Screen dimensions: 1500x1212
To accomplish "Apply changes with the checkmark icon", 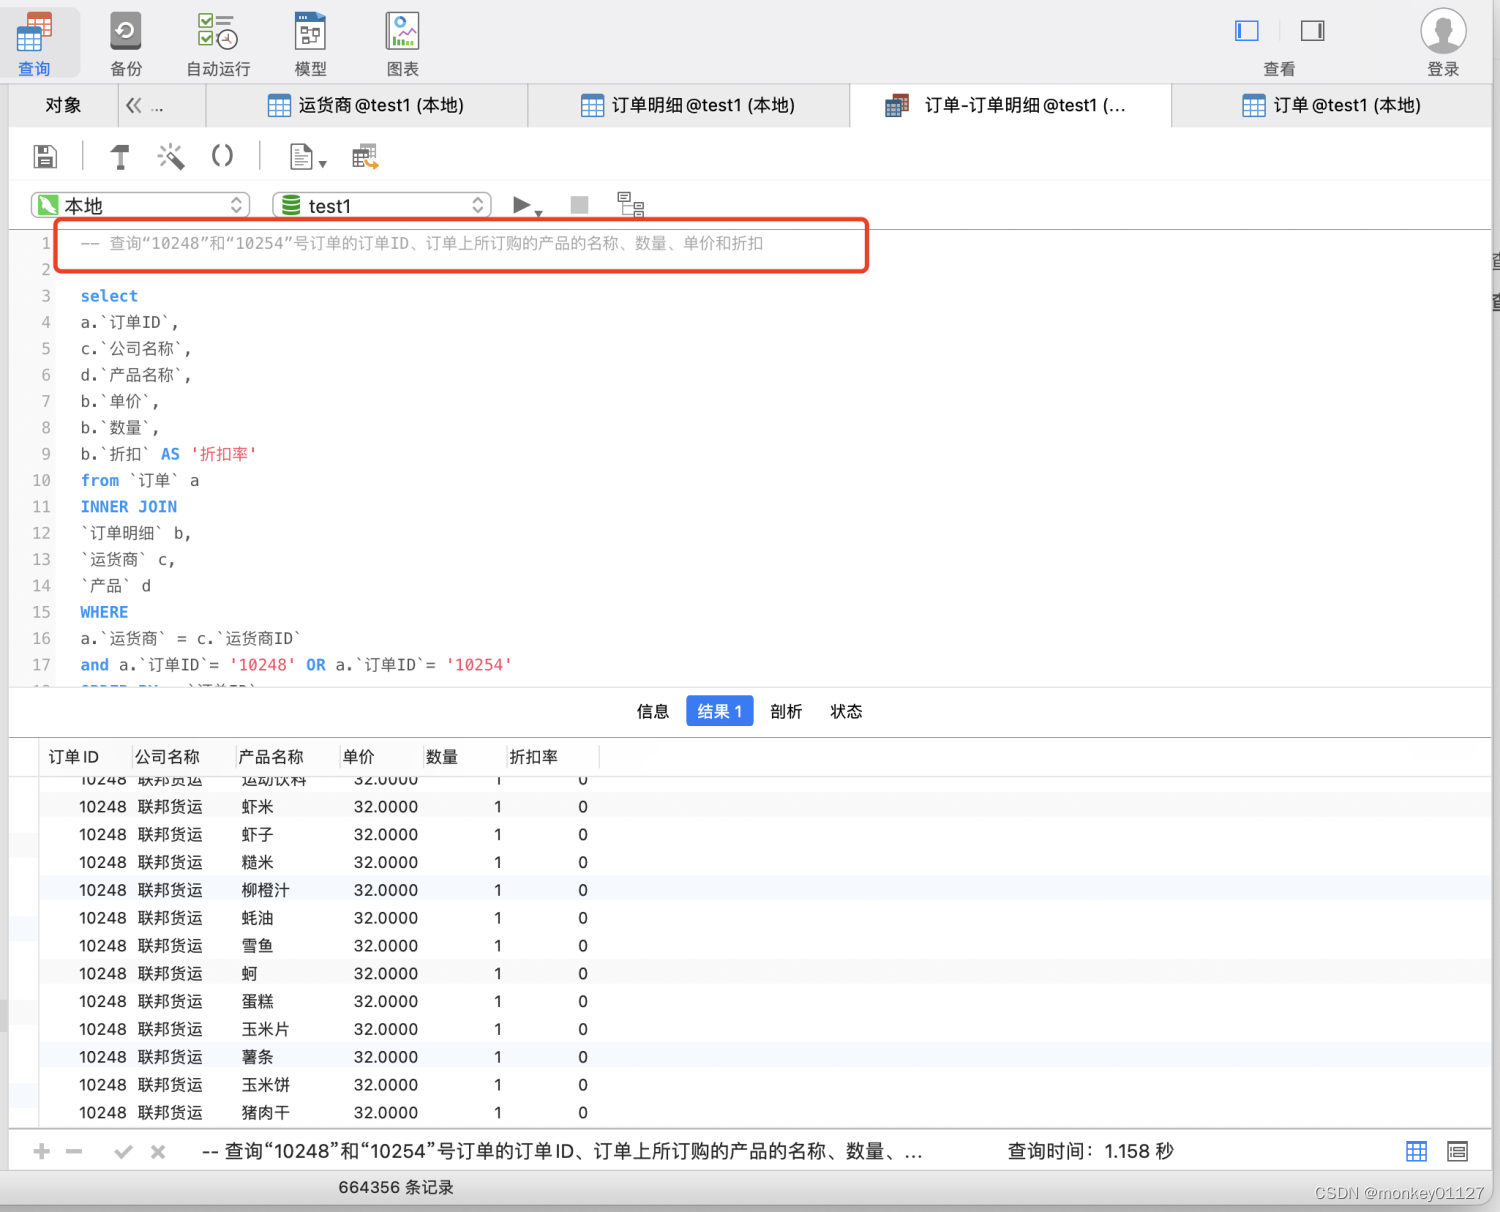I will point(124,1152).
